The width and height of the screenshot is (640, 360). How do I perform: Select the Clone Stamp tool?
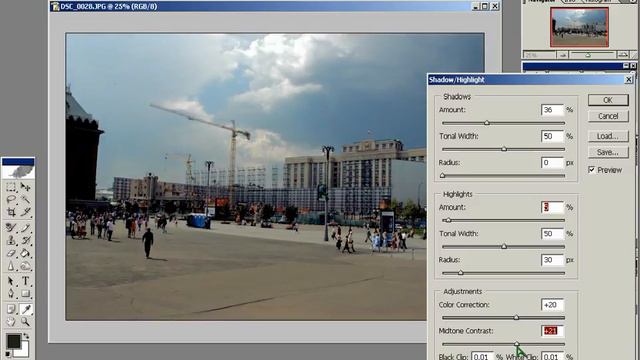pyautogui.click(x=11, y=240)
